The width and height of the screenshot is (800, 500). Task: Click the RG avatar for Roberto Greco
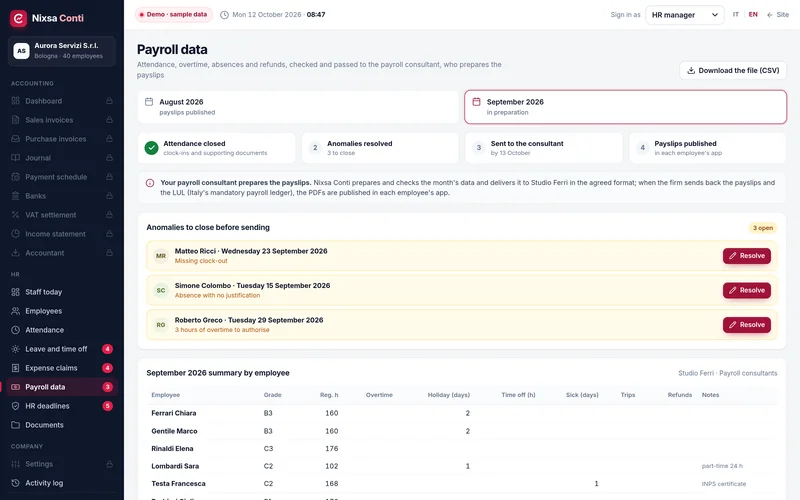(x=161, y=325)
